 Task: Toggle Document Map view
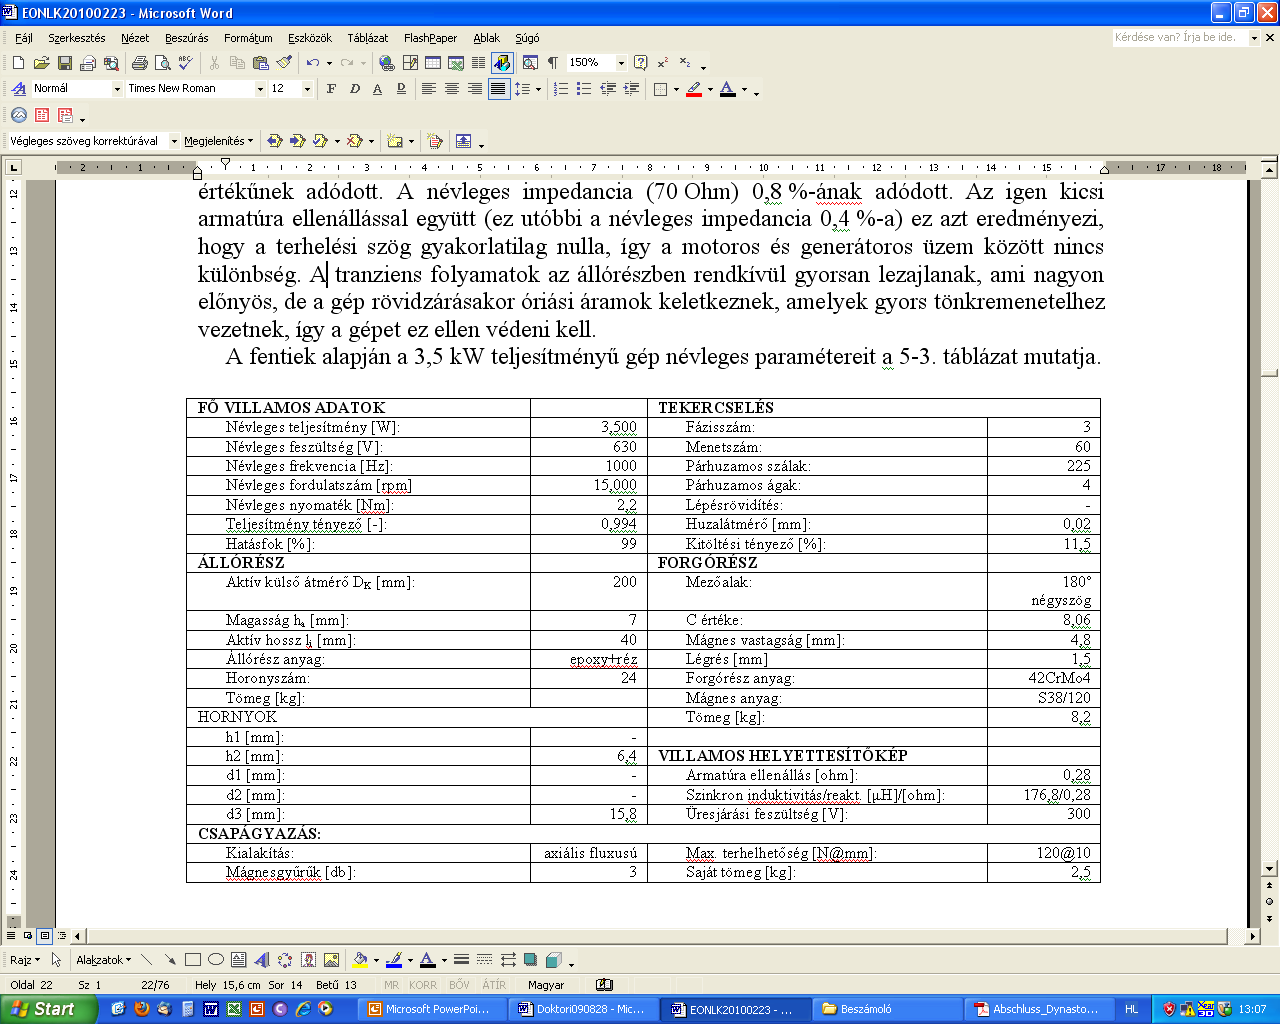[x=530, y=63]
